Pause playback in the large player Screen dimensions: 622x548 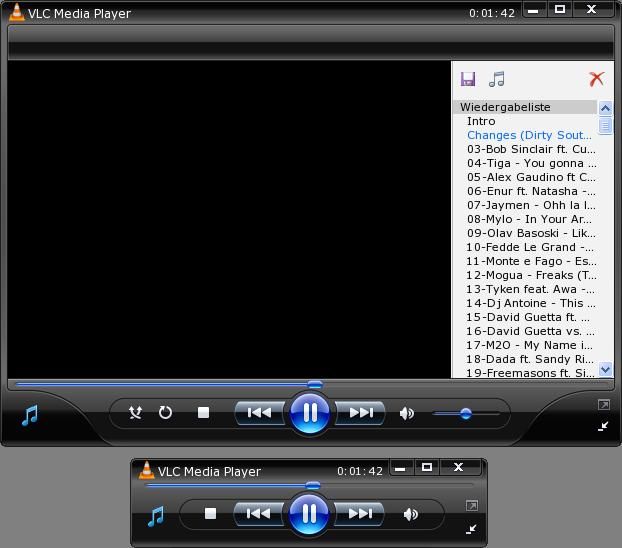pos(310,413)
